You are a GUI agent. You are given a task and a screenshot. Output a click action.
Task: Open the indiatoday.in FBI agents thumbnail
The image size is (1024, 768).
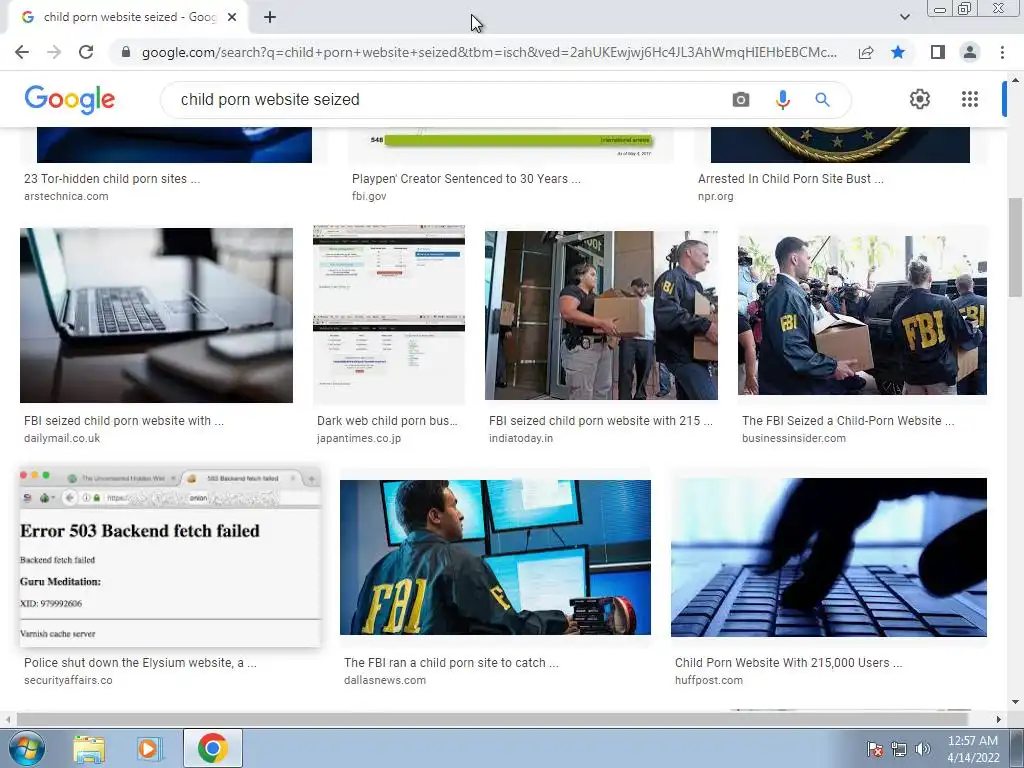pos(601,315)
